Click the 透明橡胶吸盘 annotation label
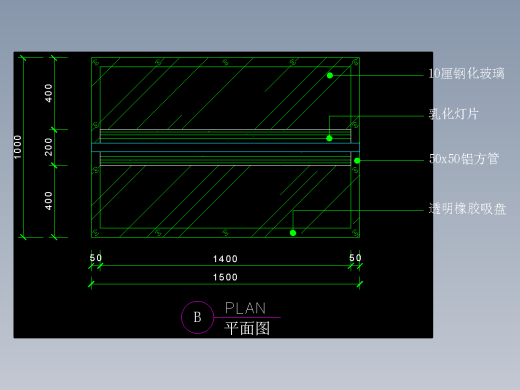The image size is (520, 390). click(467, 209)
